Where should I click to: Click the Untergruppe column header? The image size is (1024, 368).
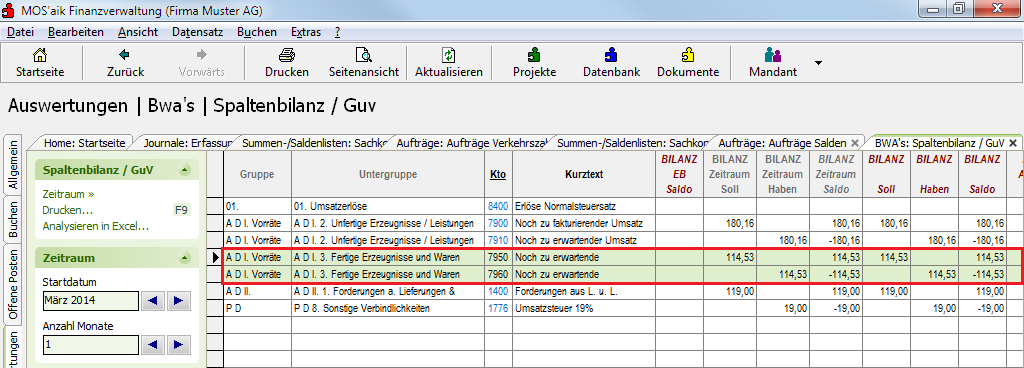[388, 174]
